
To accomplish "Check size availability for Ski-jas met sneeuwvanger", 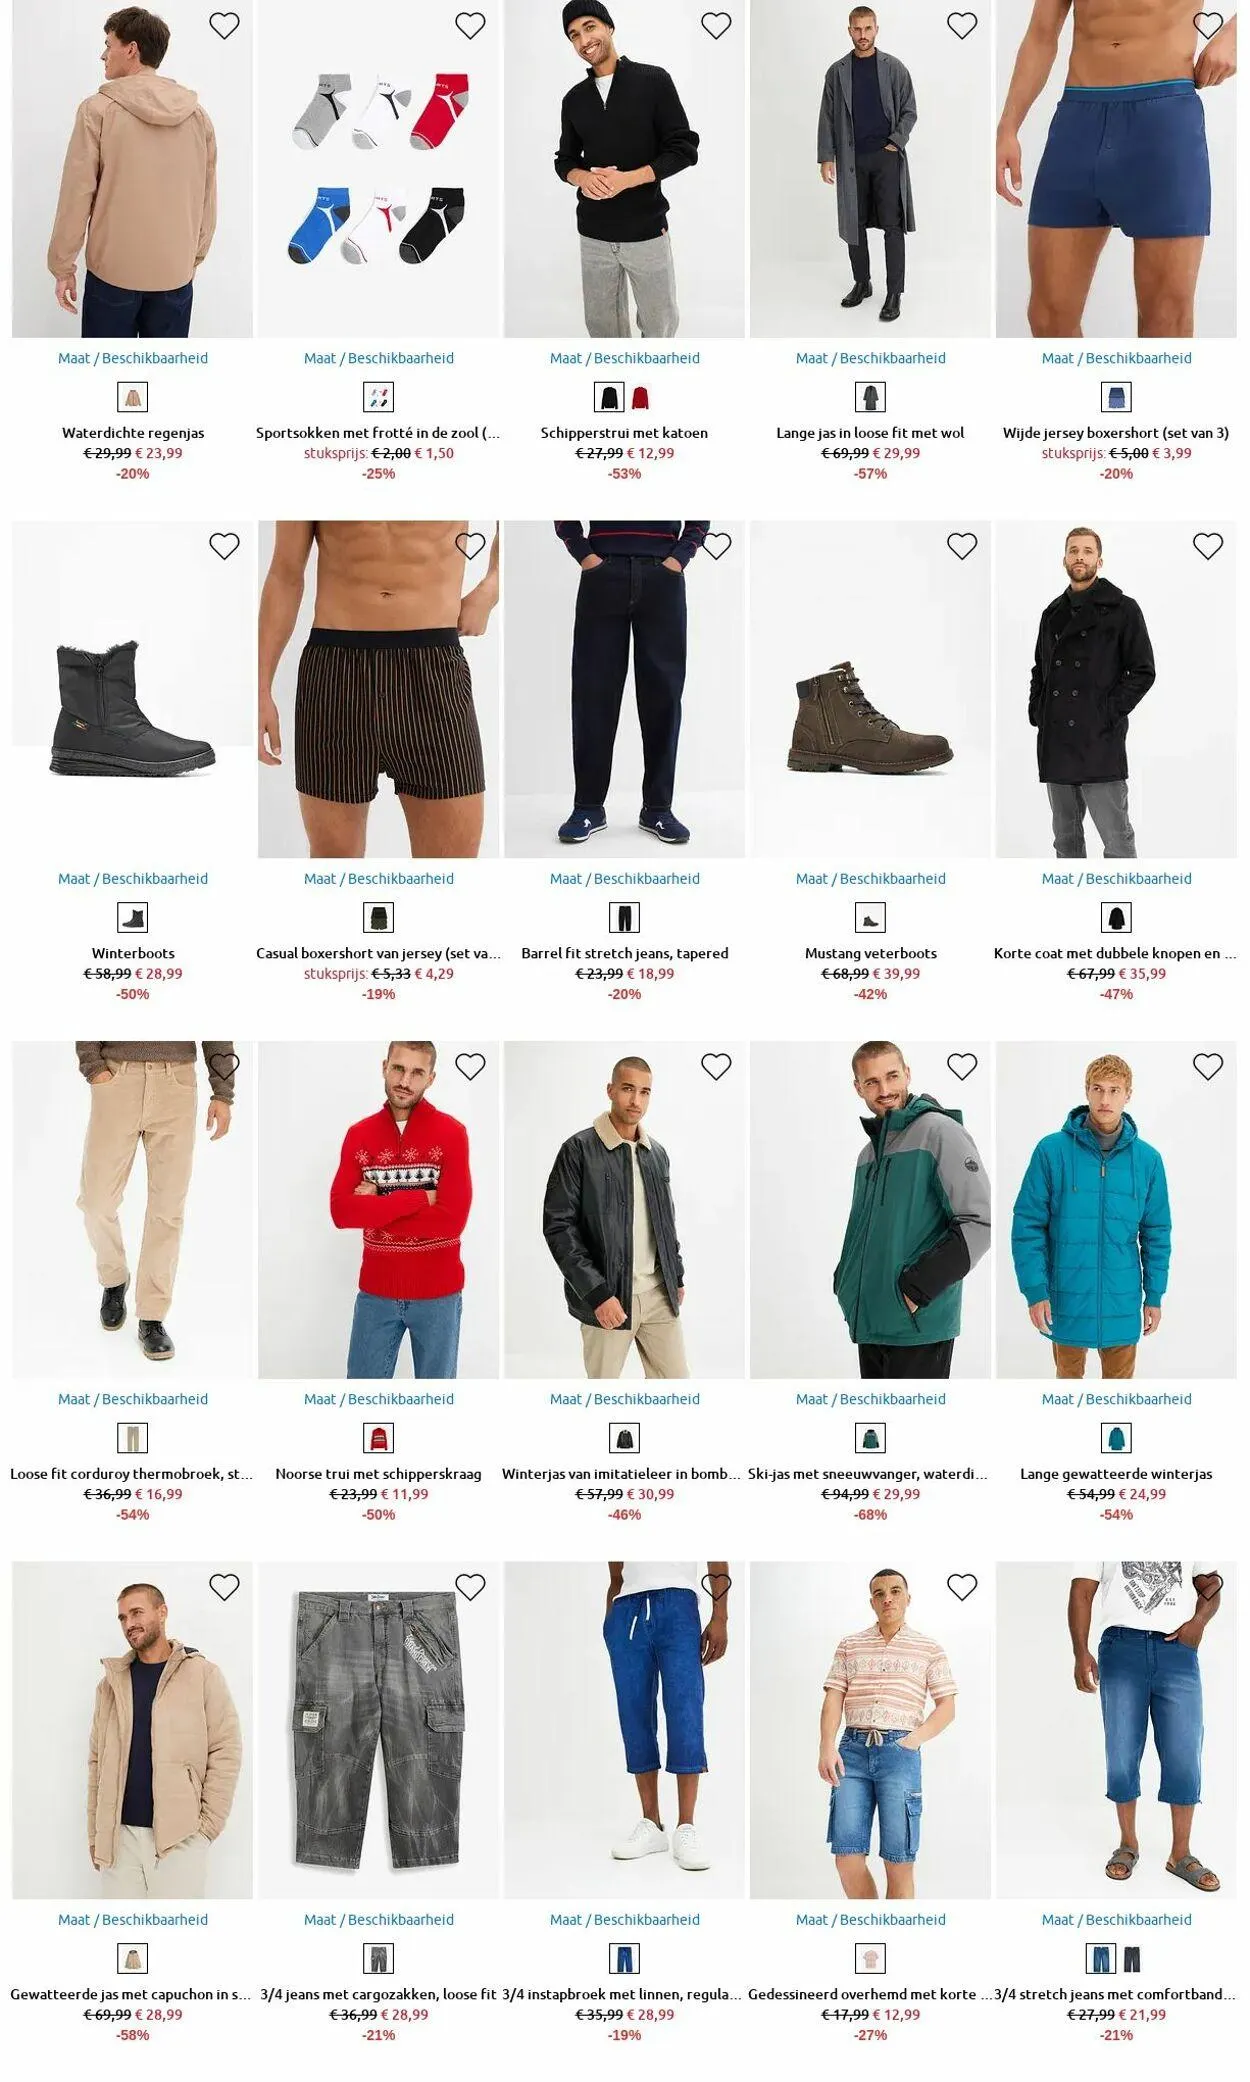I will click(871, 1399).
